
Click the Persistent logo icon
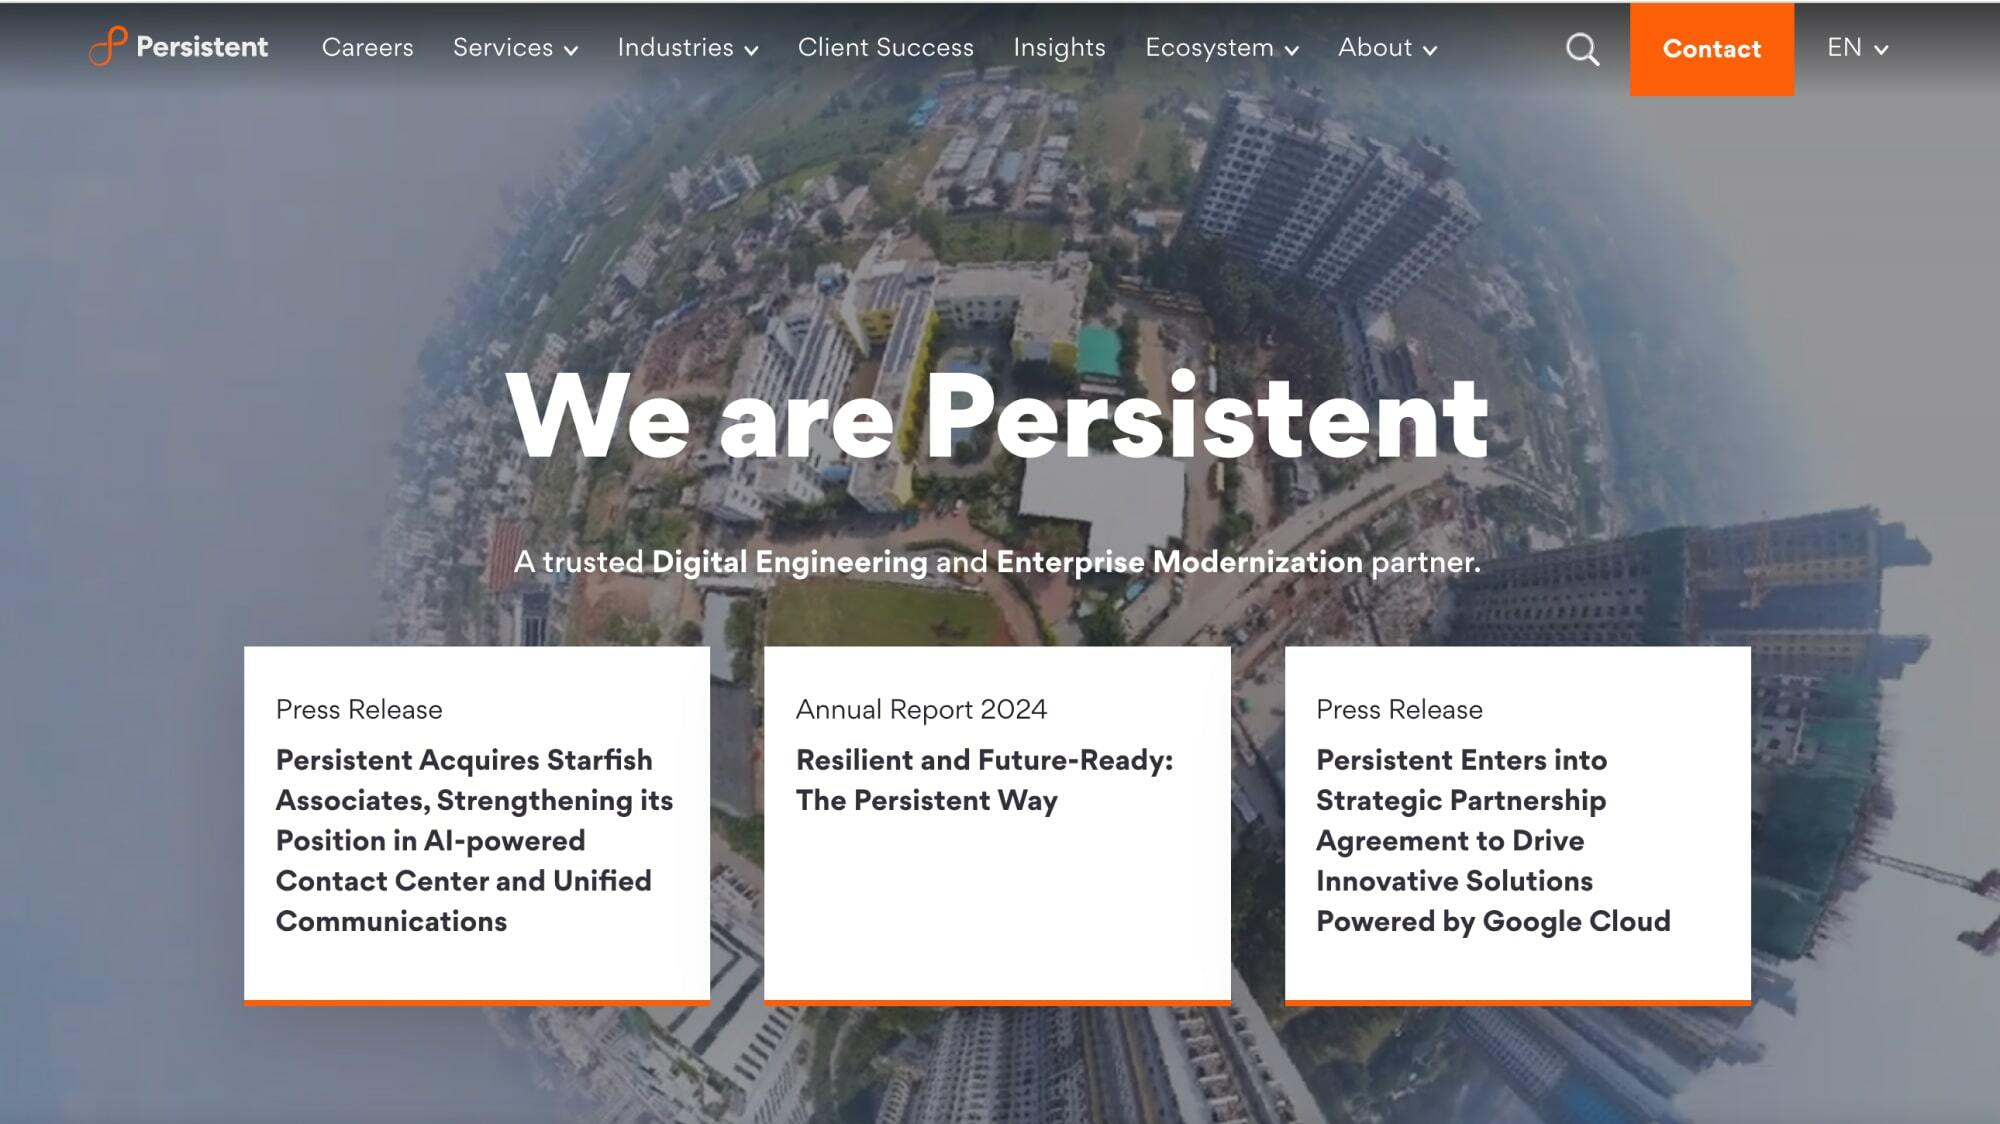pos(107,47)
